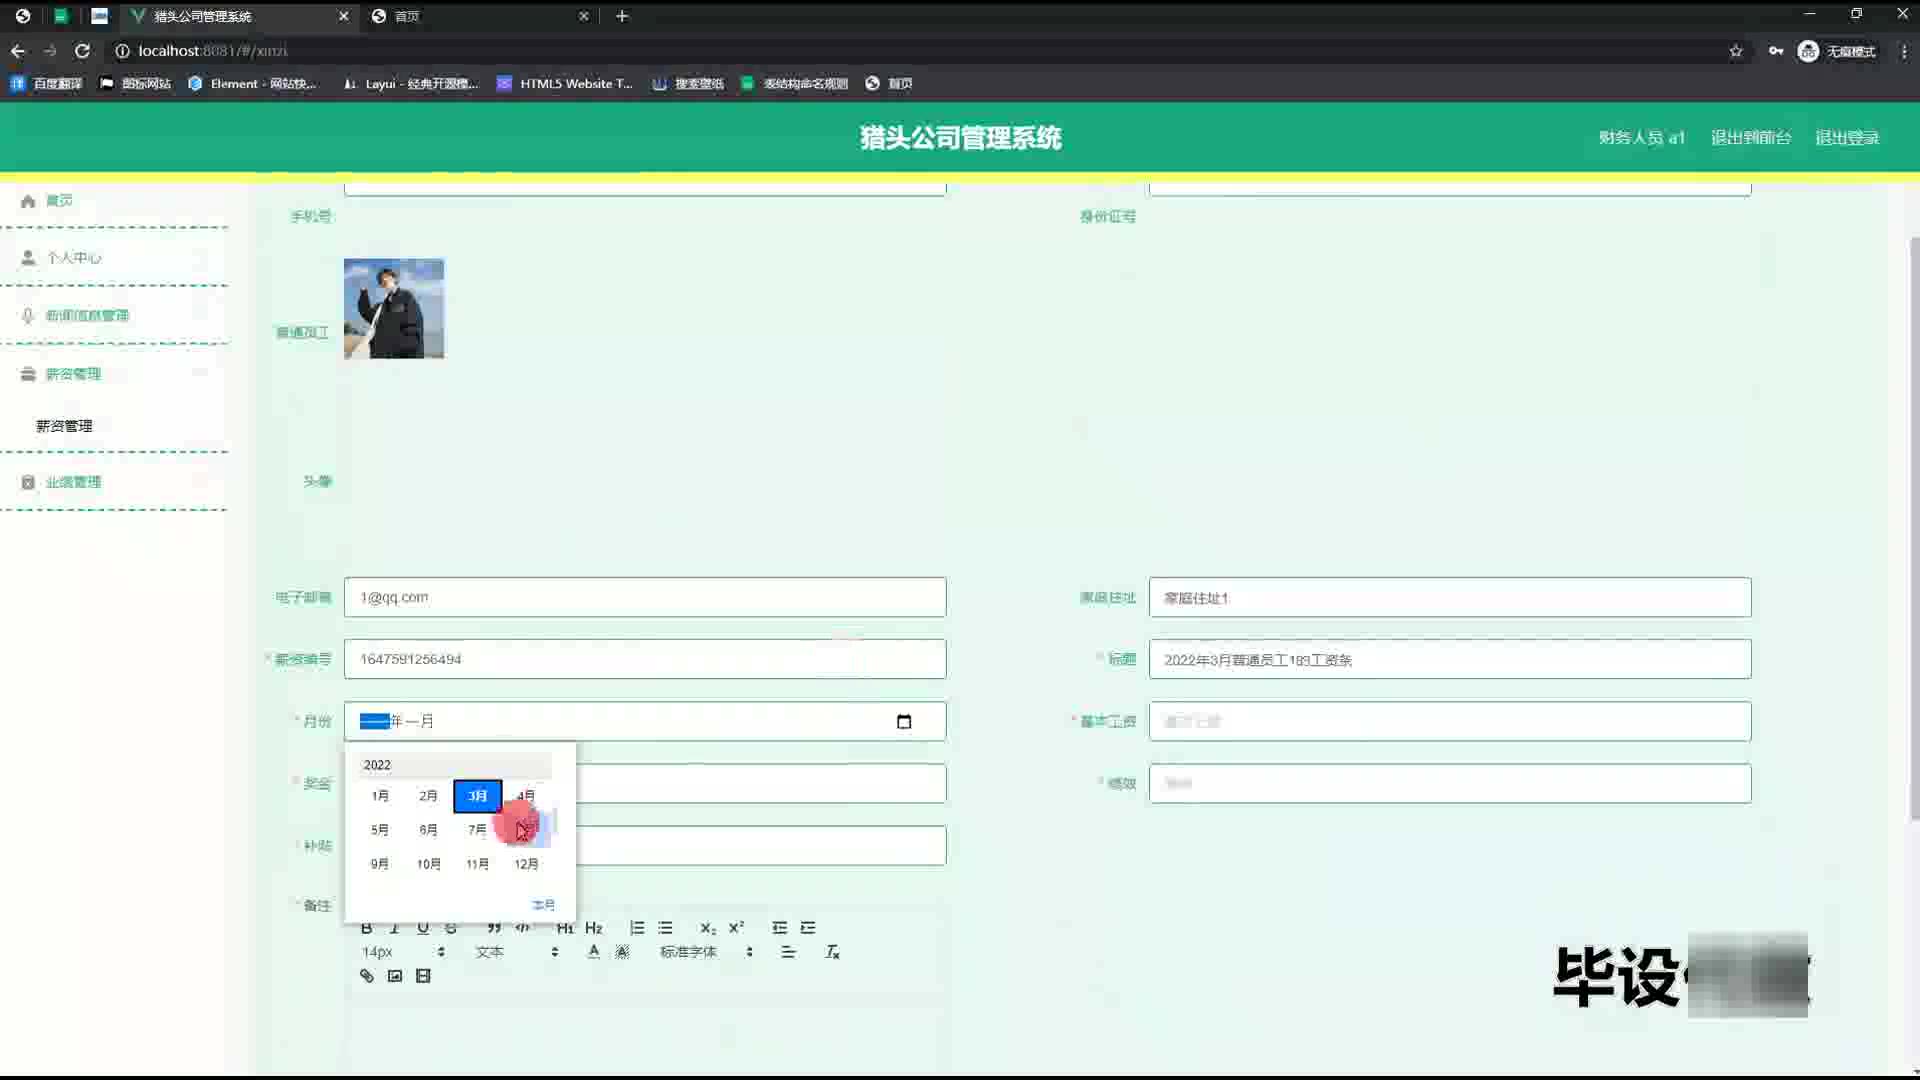Select 1月 in the month picker
This screenshot has height=1080, width=1920.
coord(380,796)
